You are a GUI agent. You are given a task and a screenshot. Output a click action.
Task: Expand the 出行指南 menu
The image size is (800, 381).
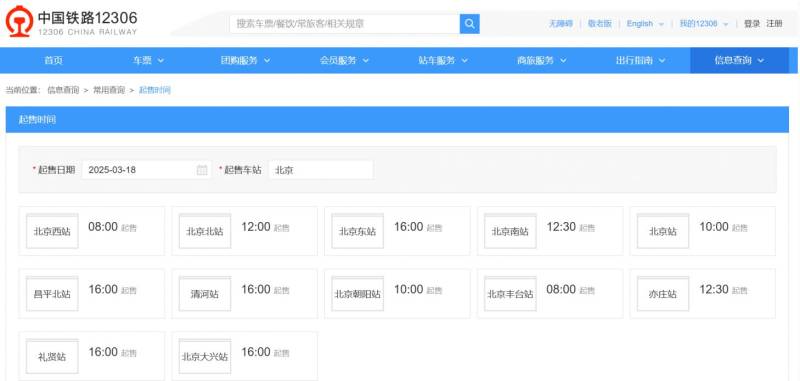(x=640, y=60)
